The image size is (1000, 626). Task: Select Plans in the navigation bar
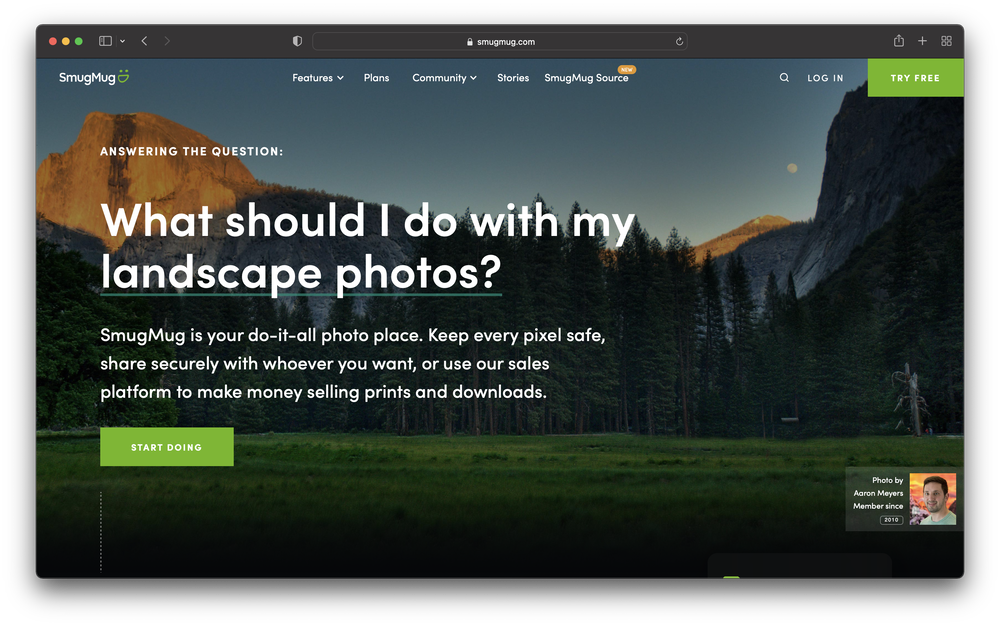(376, 77)
